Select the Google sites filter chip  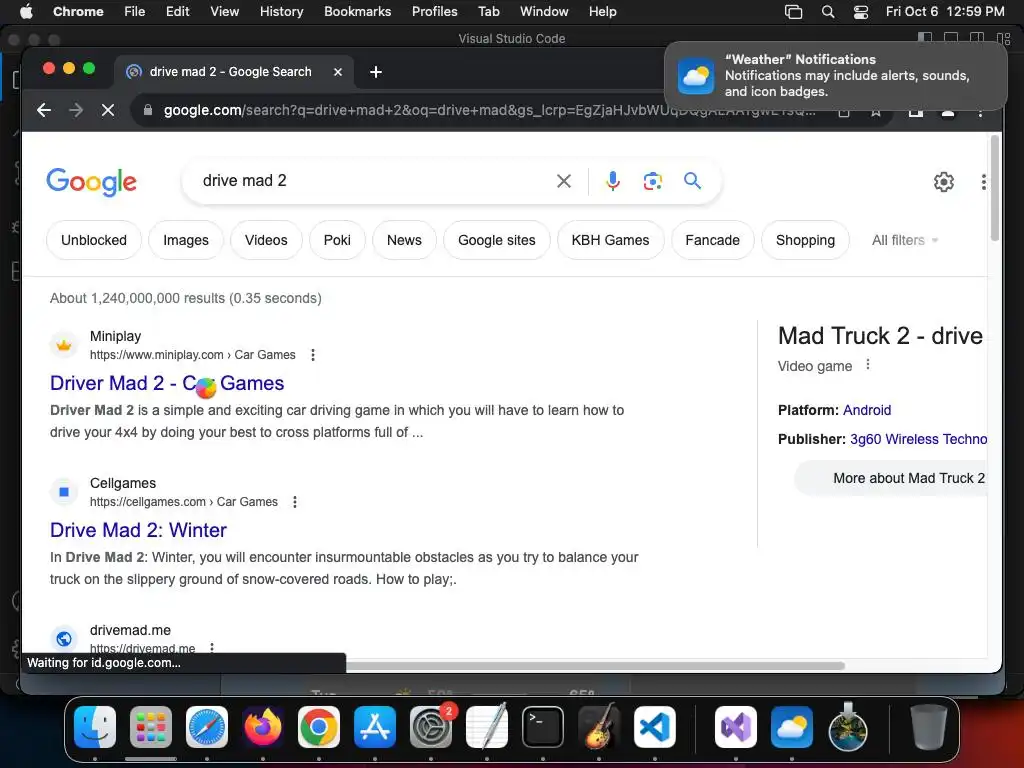pos(496,240)
